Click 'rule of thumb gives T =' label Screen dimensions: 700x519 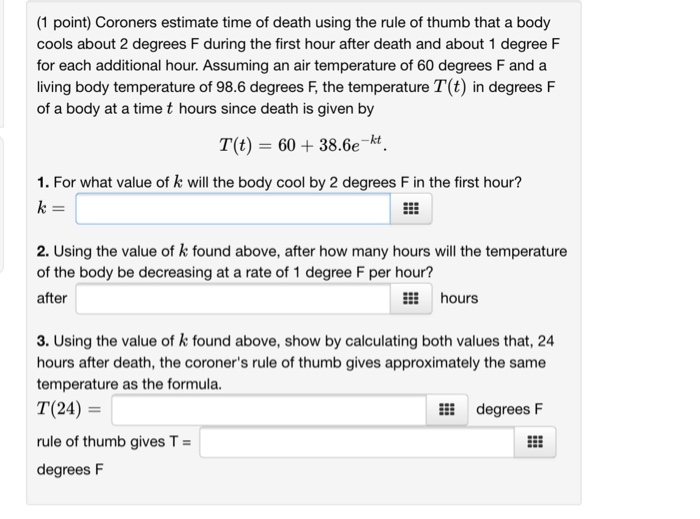pos(115,441)
